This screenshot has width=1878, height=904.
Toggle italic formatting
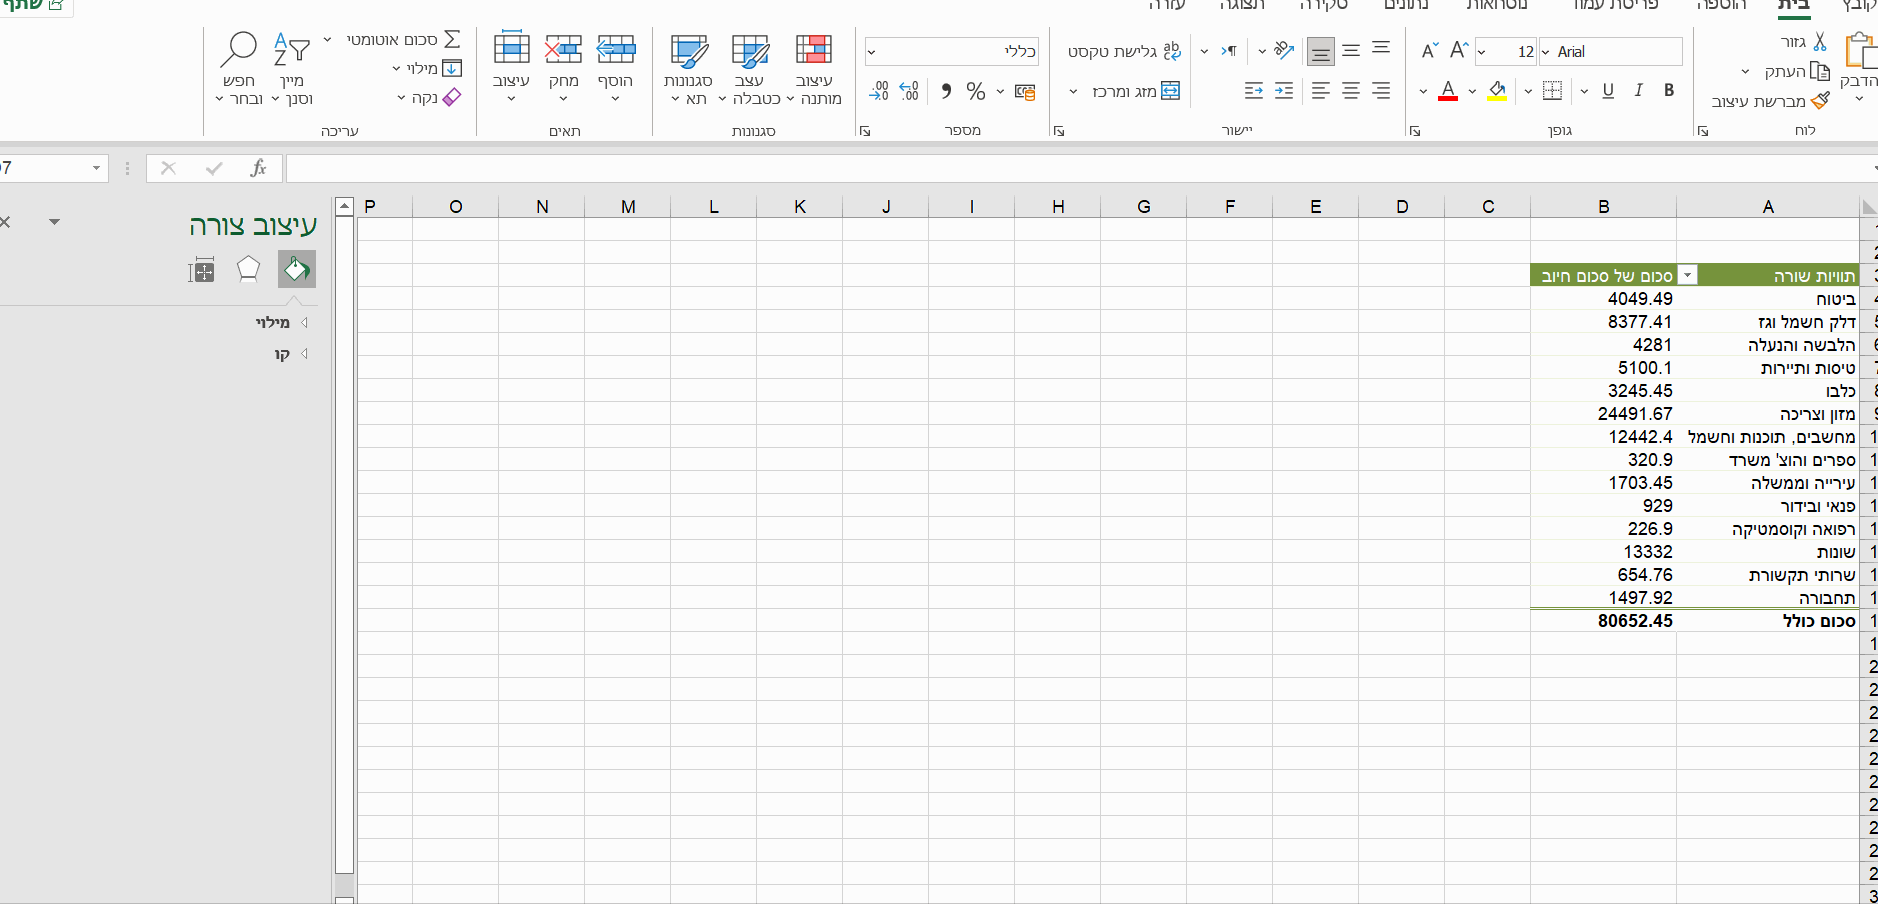[1638, 91]
